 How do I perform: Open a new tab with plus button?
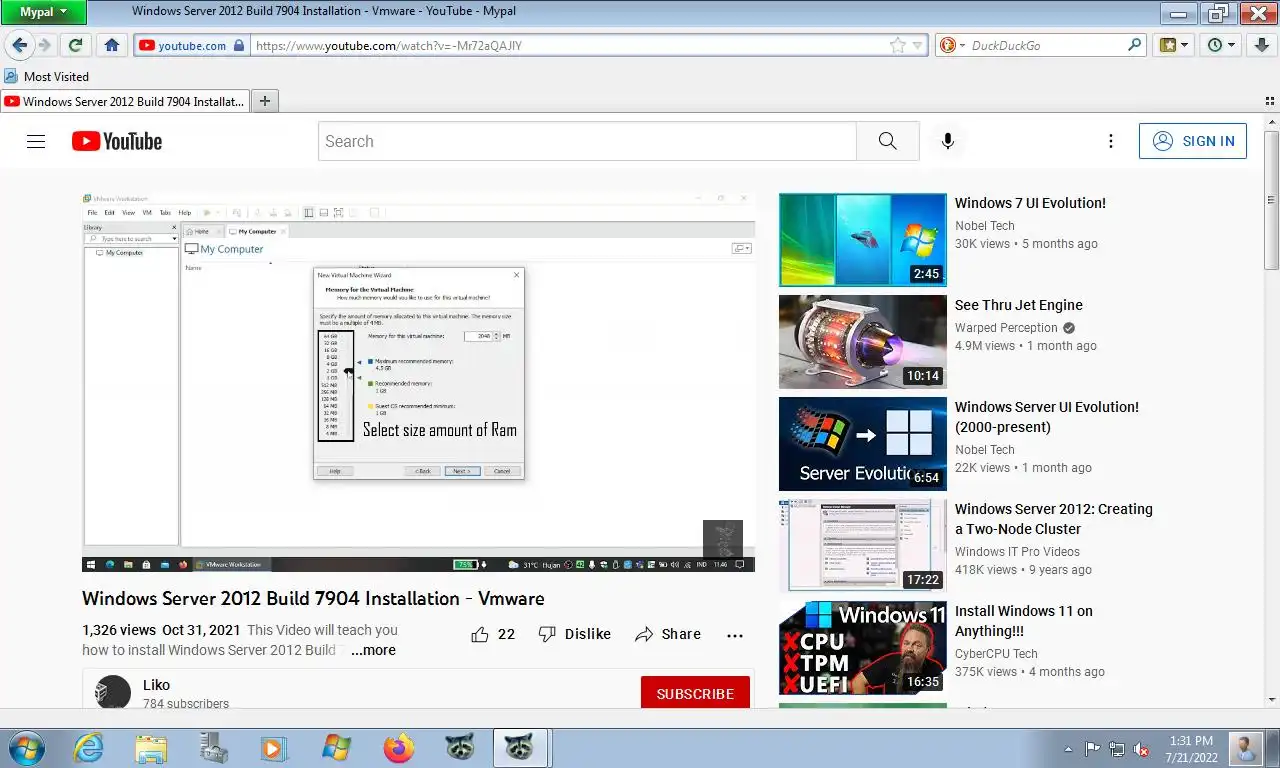(x=265, y=101)
